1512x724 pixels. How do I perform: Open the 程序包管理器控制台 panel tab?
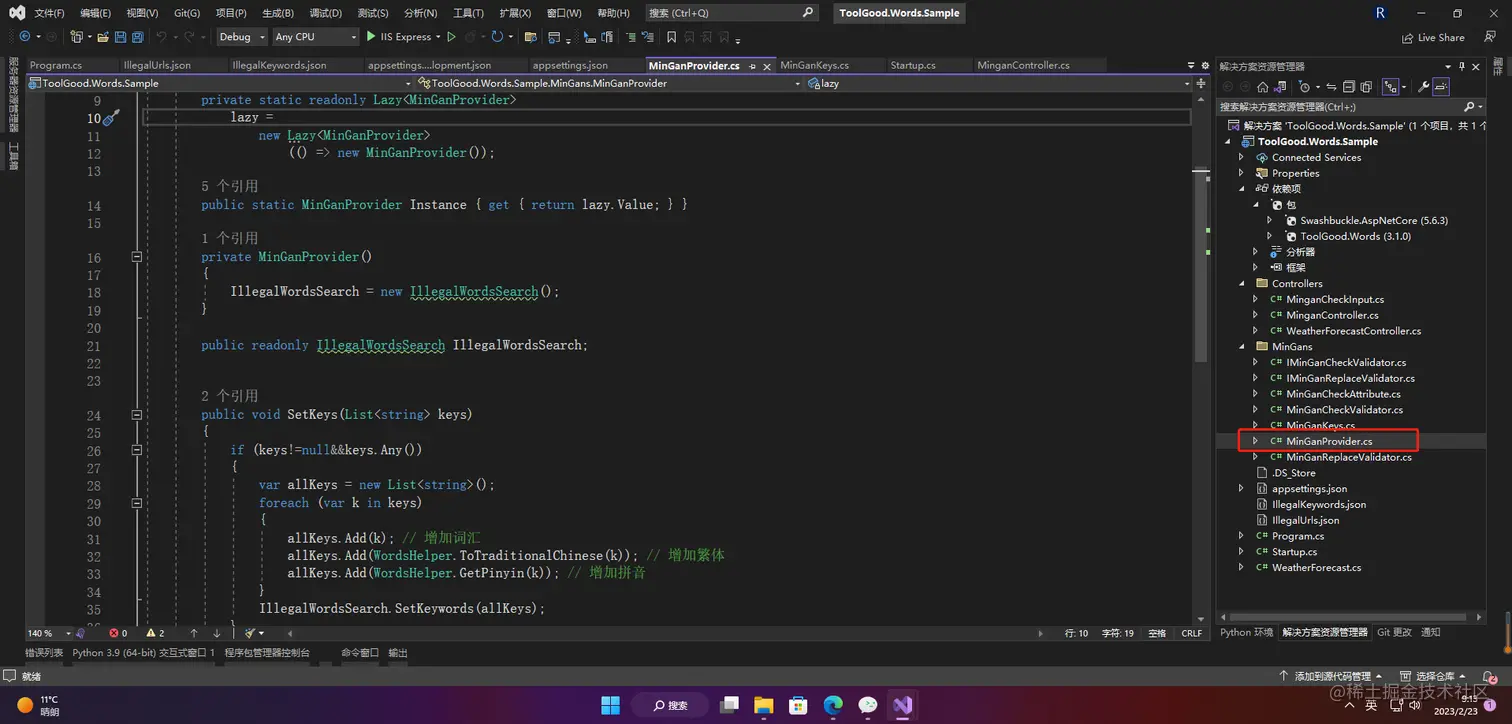tap(267, 653)
